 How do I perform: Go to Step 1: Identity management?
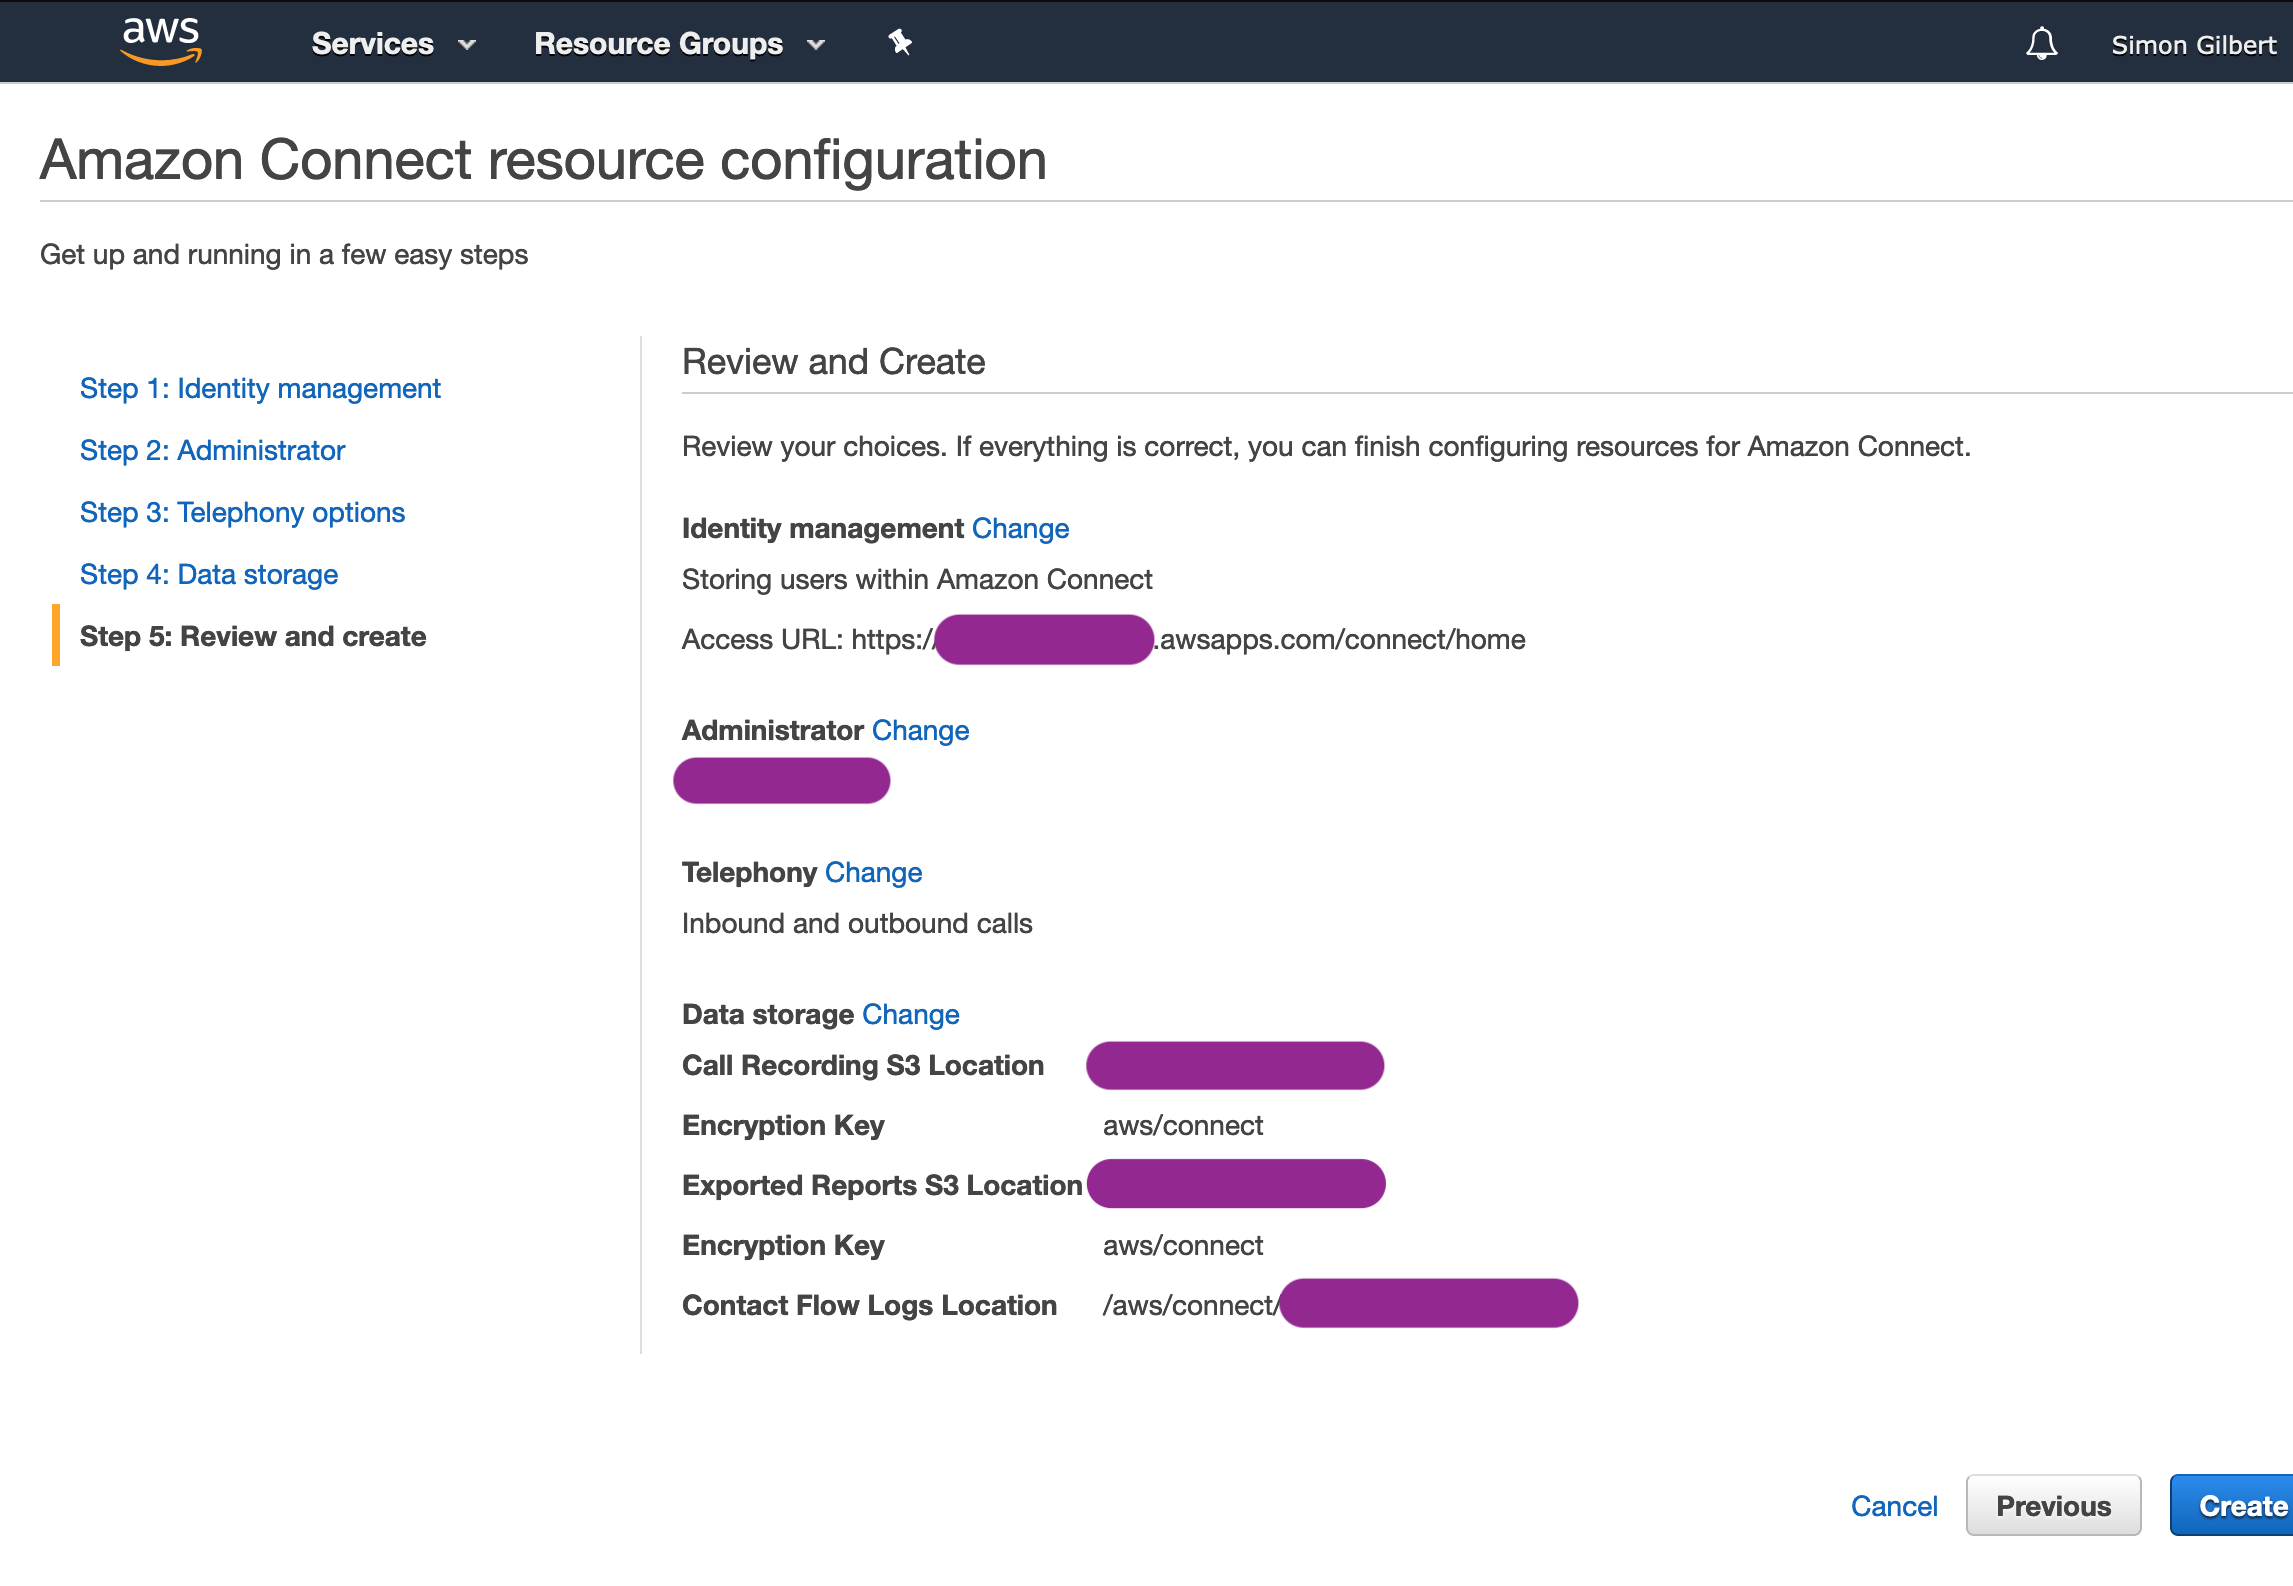click(260, 388)
